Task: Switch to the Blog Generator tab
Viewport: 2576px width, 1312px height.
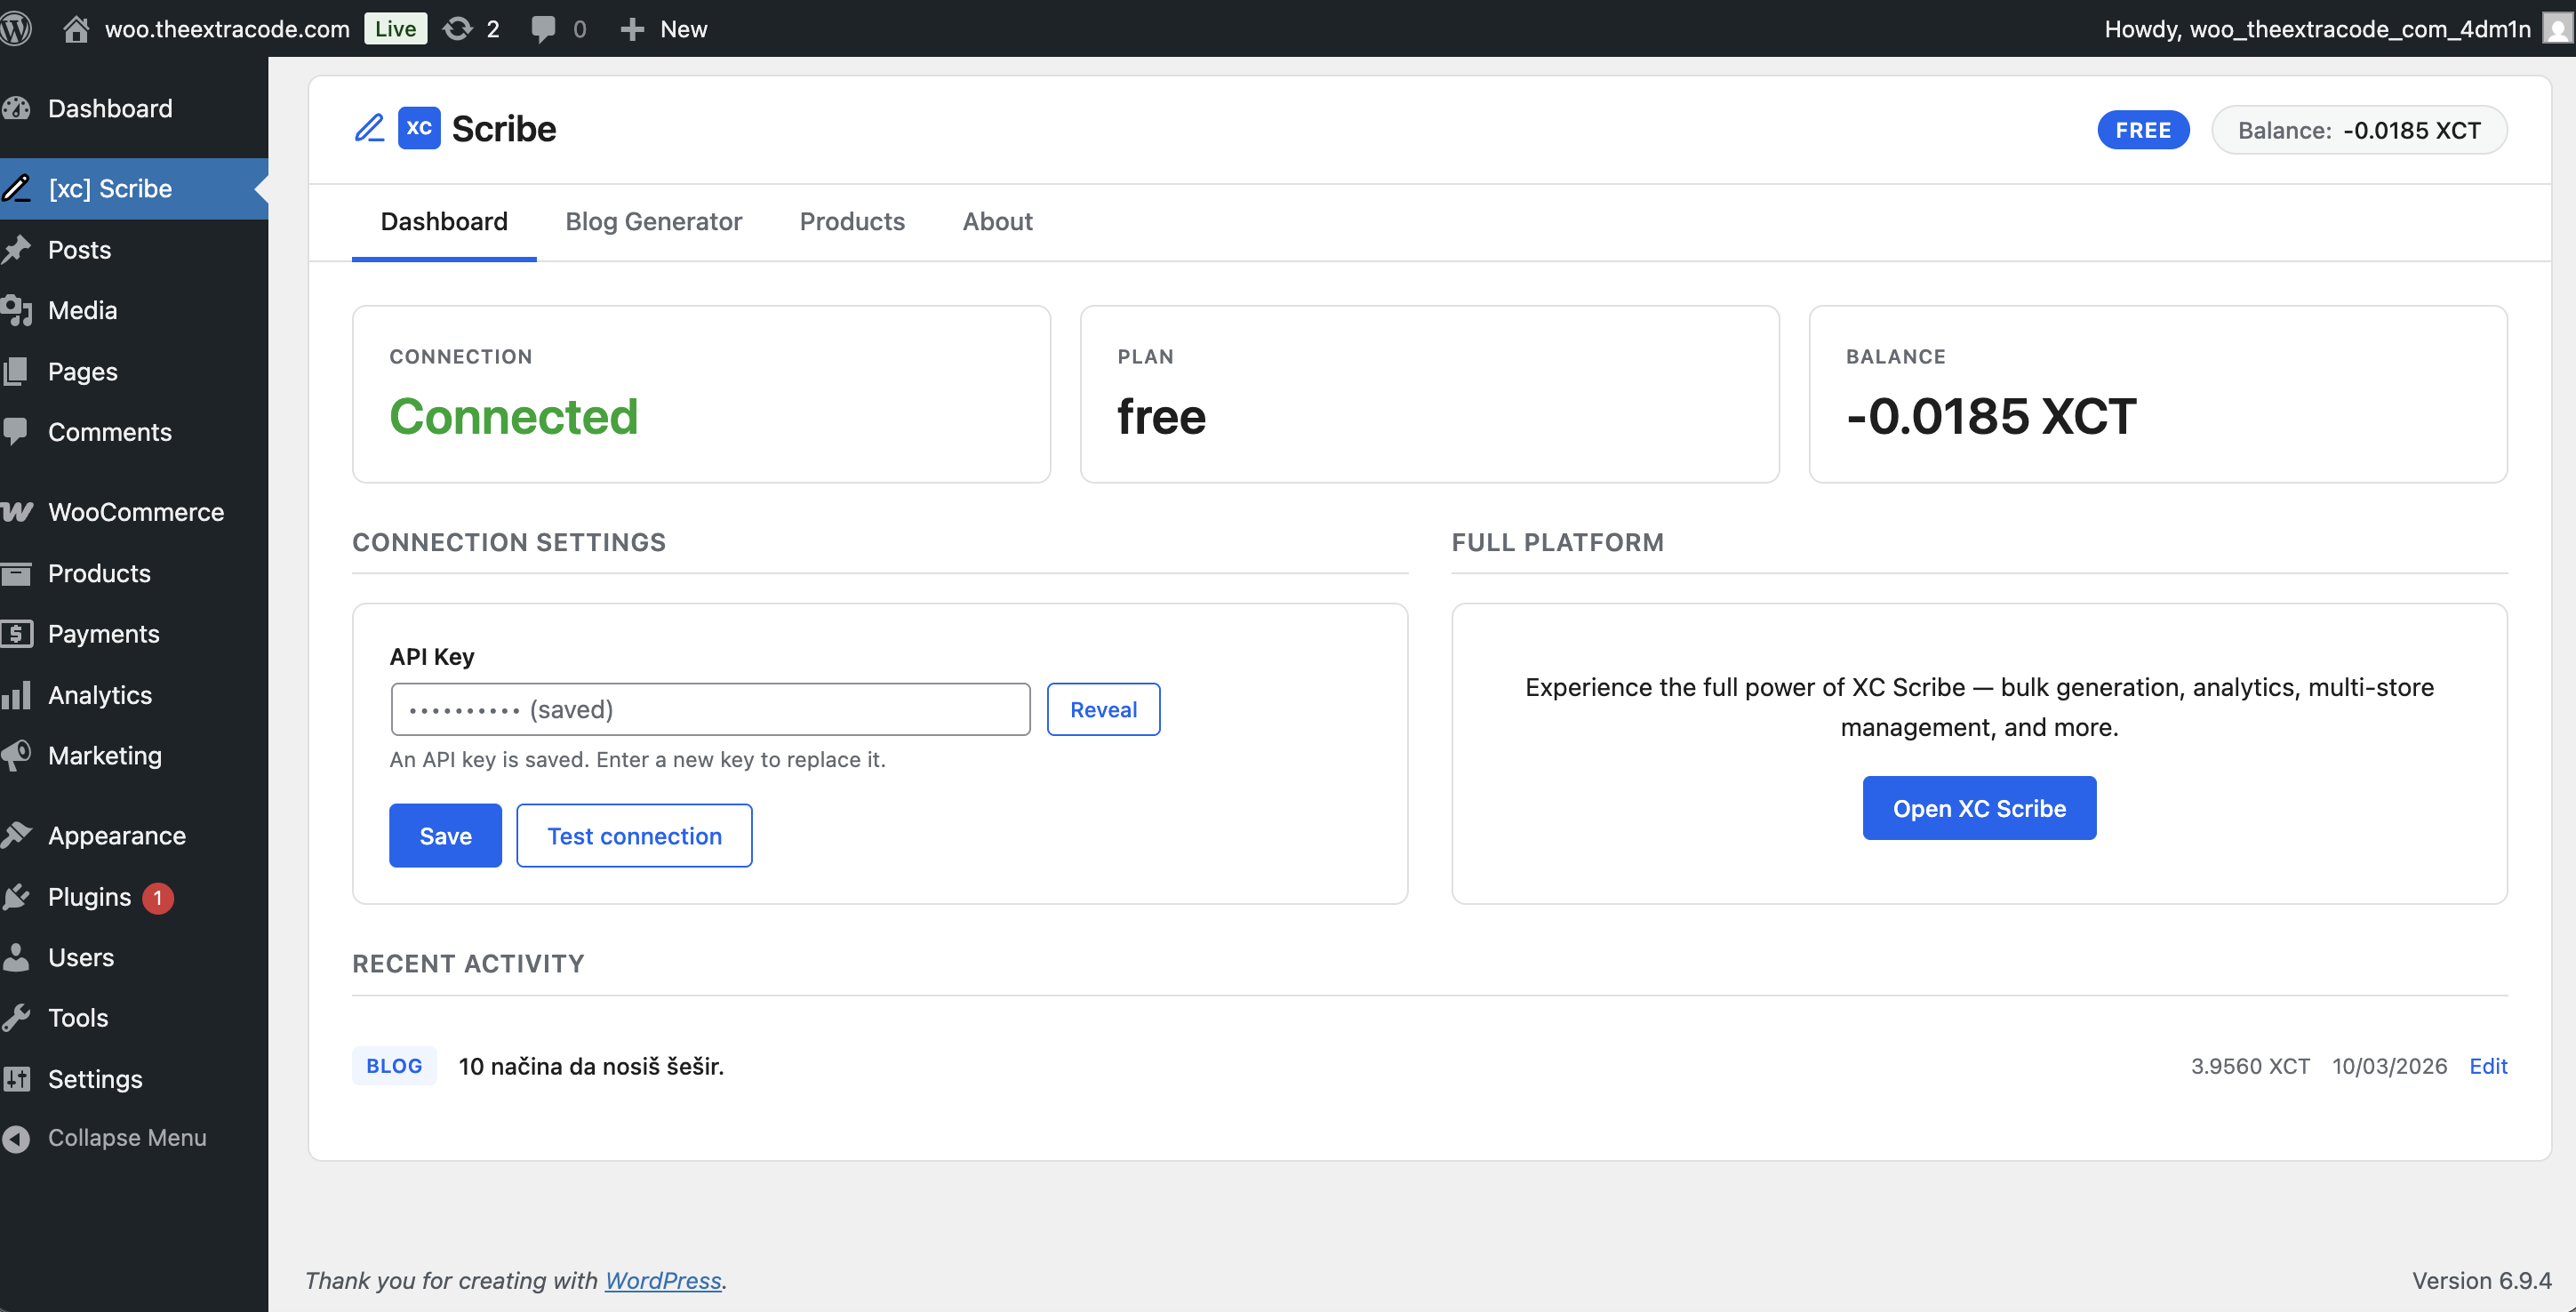Action: [653, 221]
